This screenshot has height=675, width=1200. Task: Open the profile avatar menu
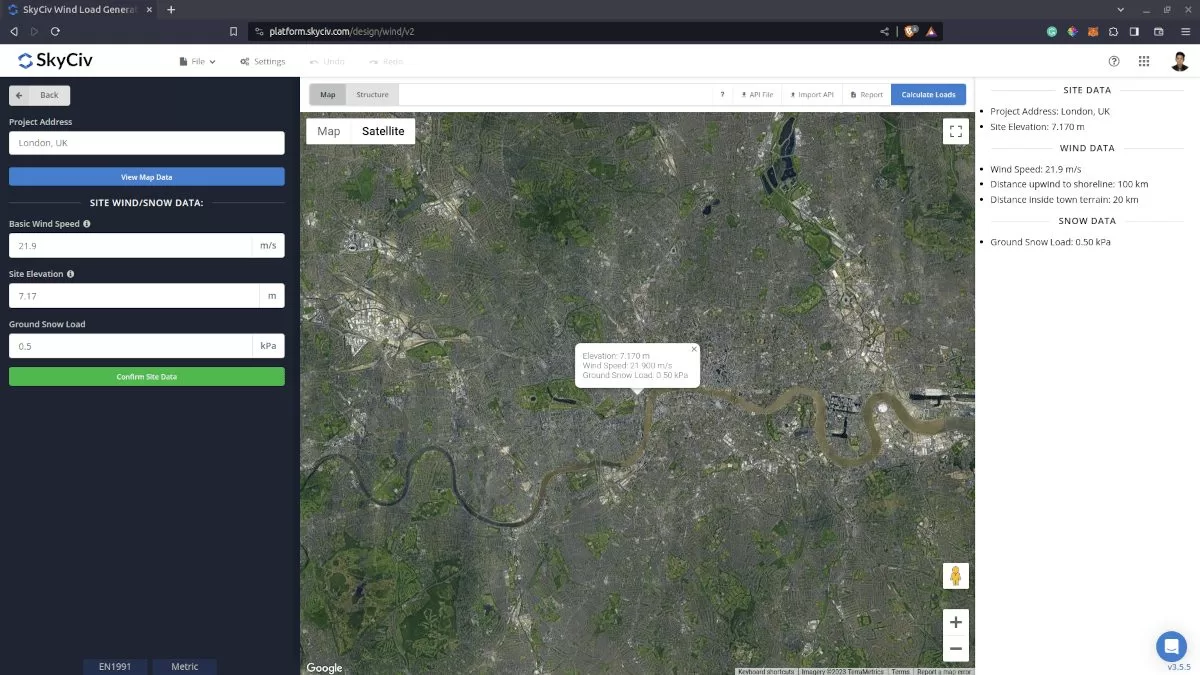pyautogui.click(x=1178, y=61)
